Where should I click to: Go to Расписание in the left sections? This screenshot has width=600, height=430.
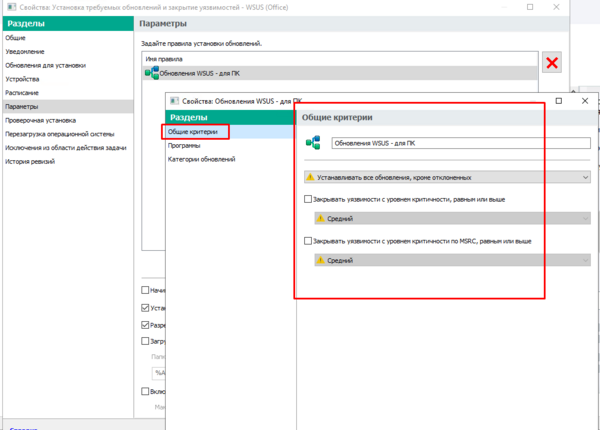pos(24,91)
